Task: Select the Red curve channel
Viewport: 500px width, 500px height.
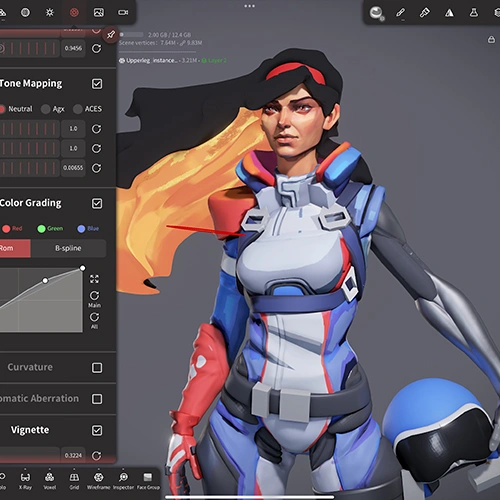Action: pos(12,229)
